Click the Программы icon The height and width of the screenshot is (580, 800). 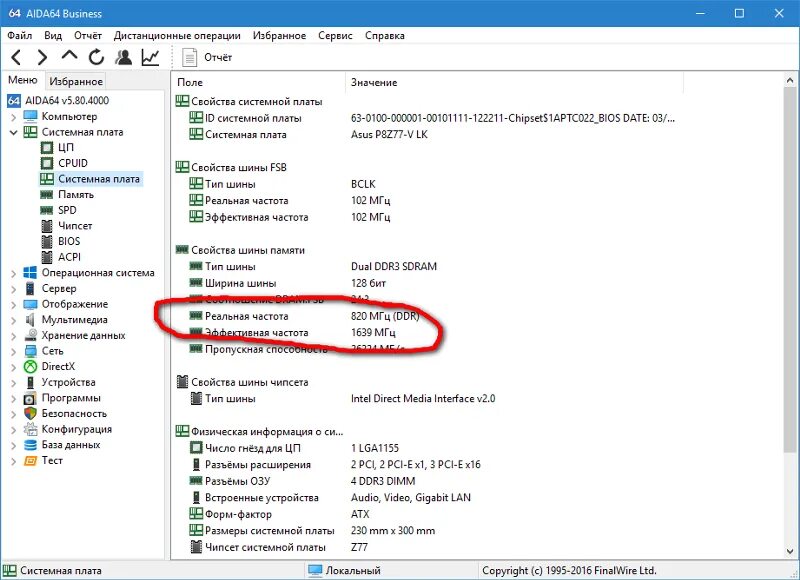30,398
